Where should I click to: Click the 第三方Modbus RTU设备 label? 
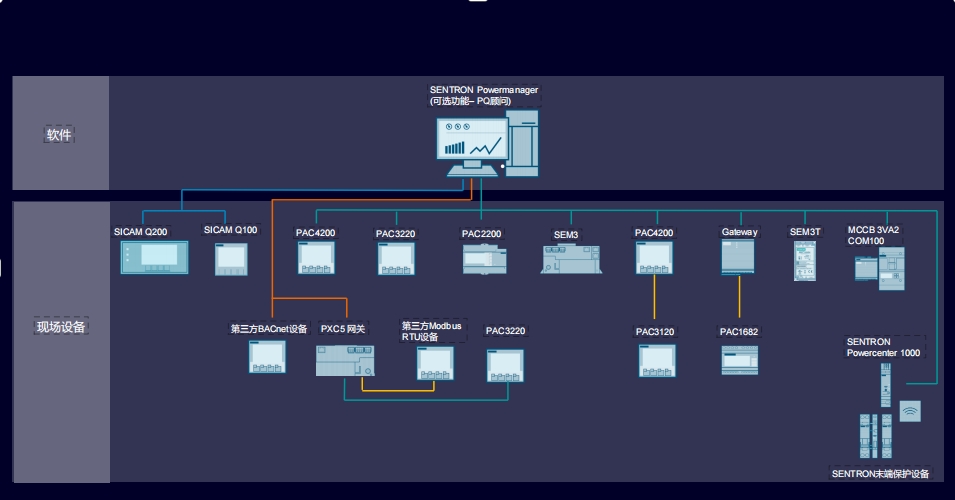(432, 331)
